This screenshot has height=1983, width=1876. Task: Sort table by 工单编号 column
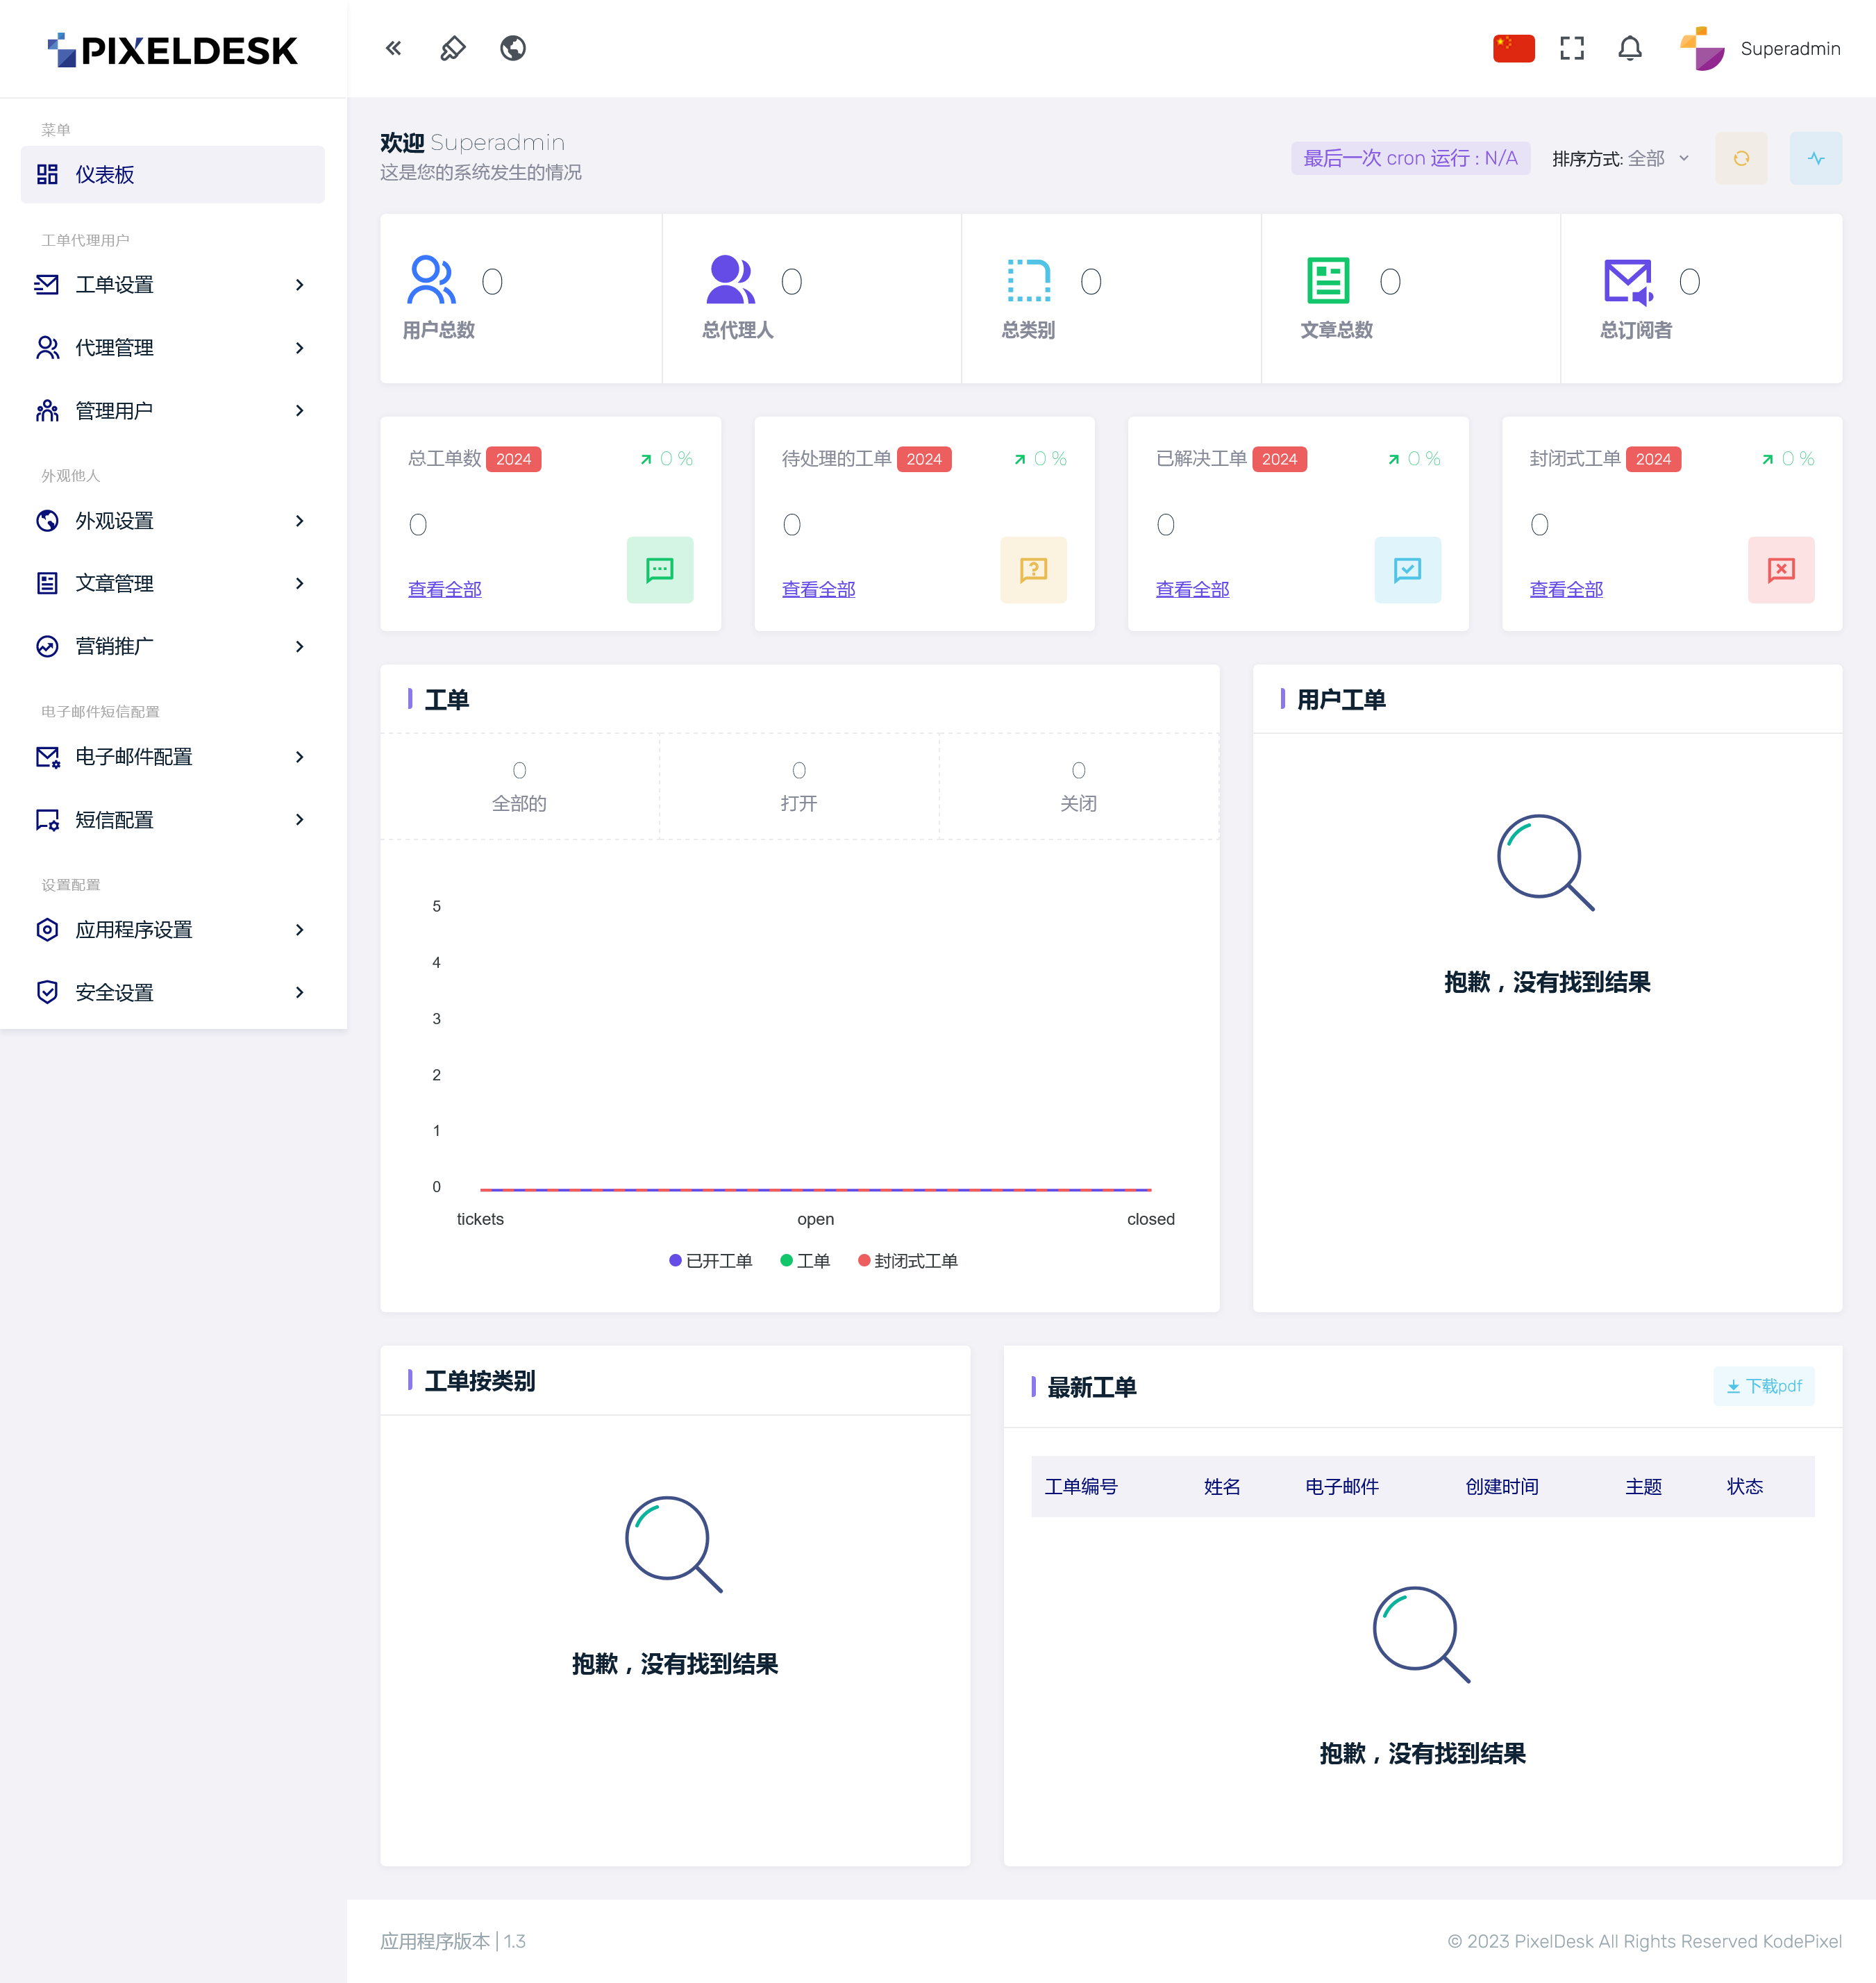[x=1081, y=1487]
